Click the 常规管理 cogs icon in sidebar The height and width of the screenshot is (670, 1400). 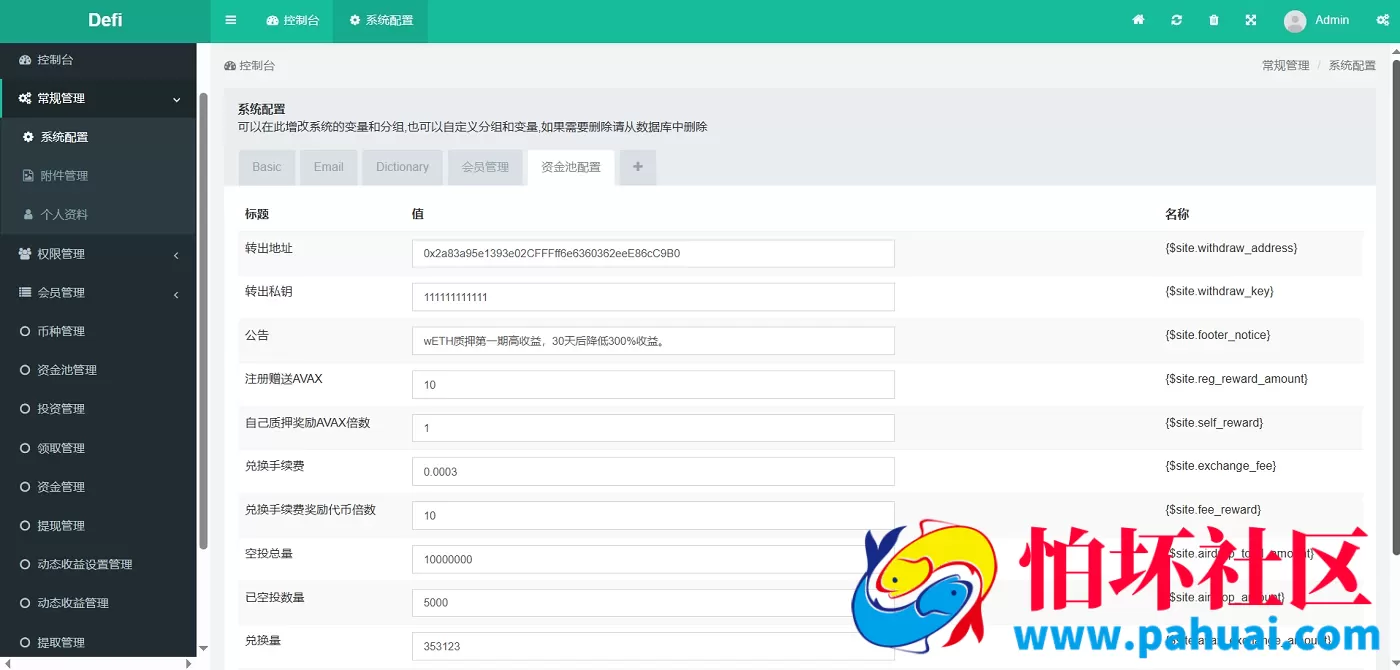pyautogui.click(x=25, y=98)
